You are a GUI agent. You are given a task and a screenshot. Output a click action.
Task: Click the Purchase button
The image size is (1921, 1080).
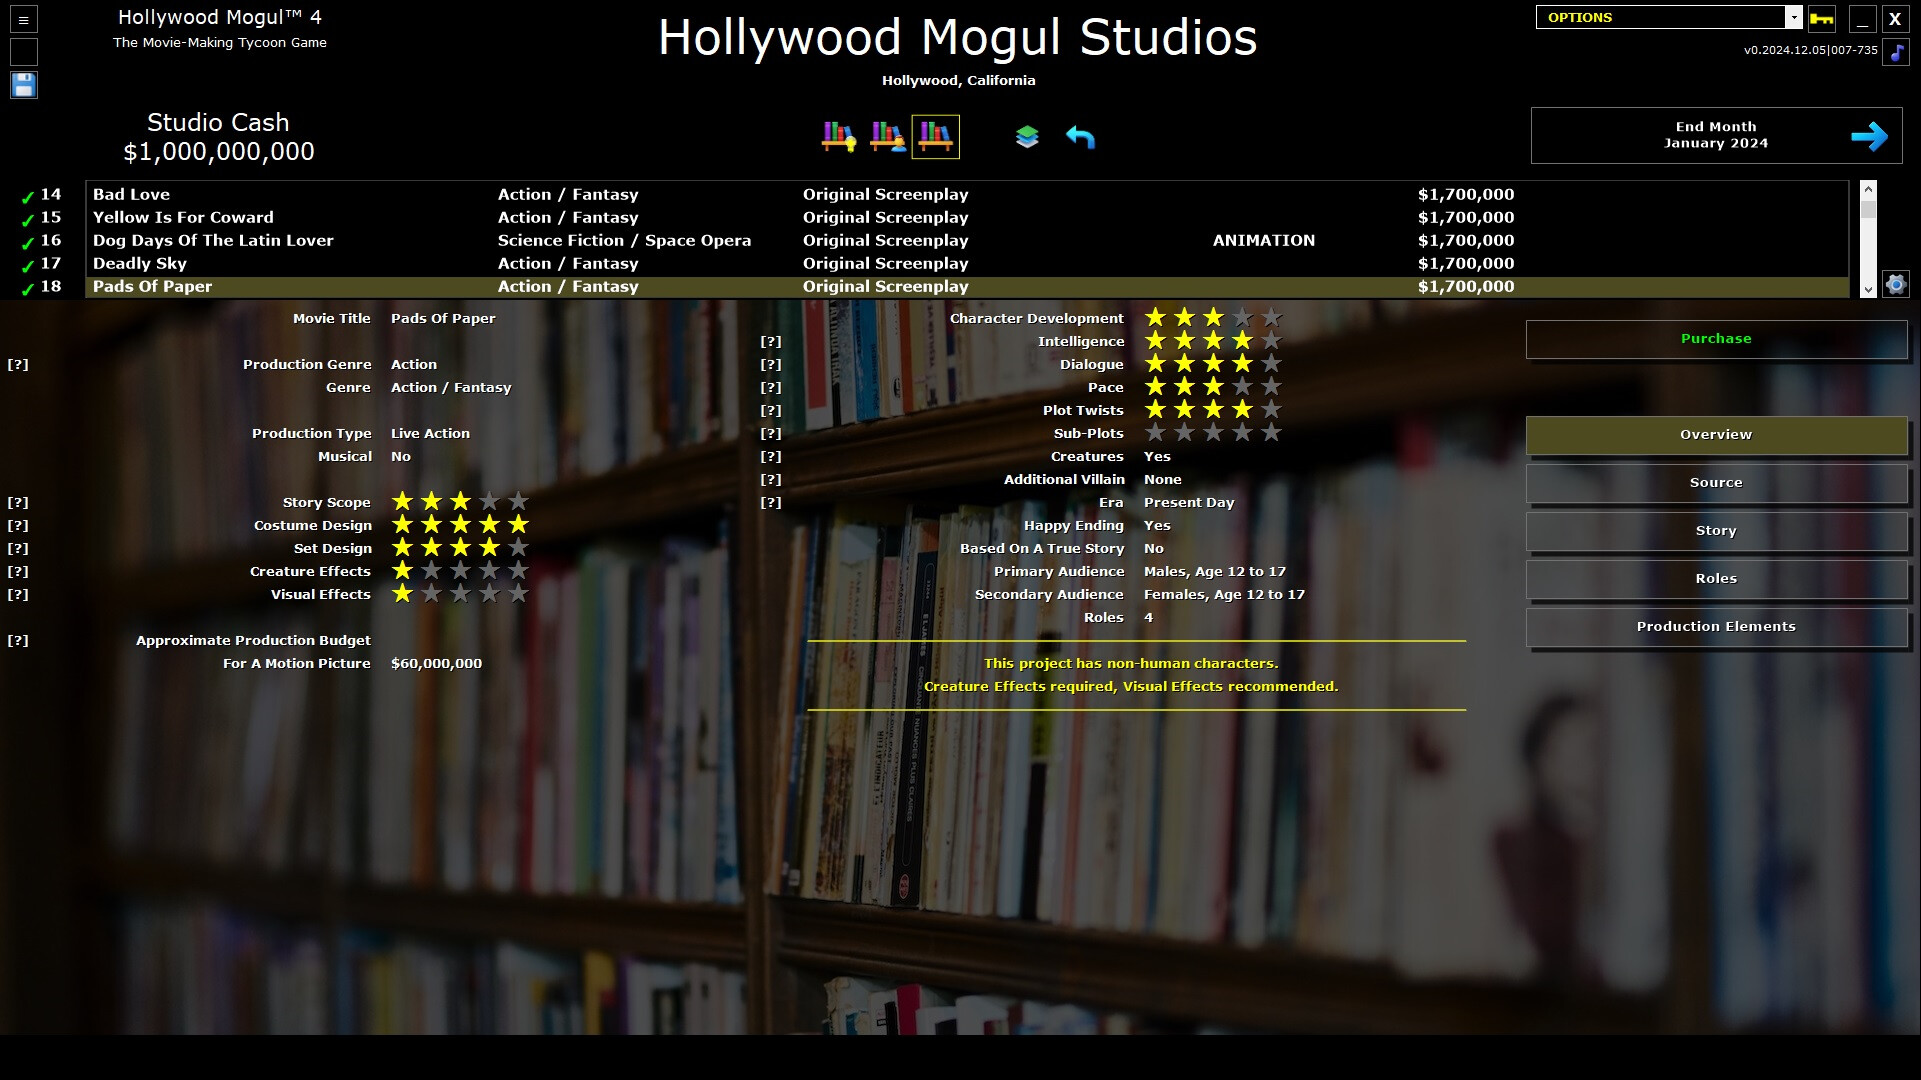pos(1715,339)
